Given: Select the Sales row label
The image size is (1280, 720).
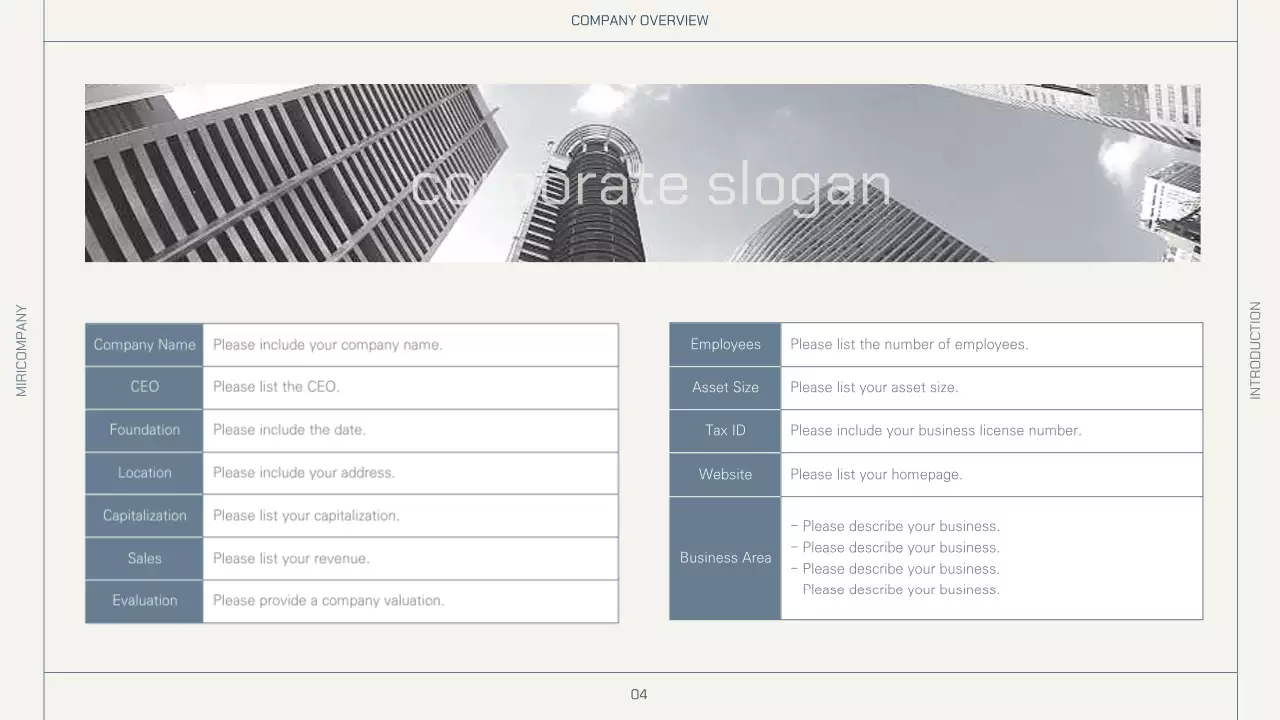Looking at the screenshot, I should pyautogui.click(x=144, y=558).
